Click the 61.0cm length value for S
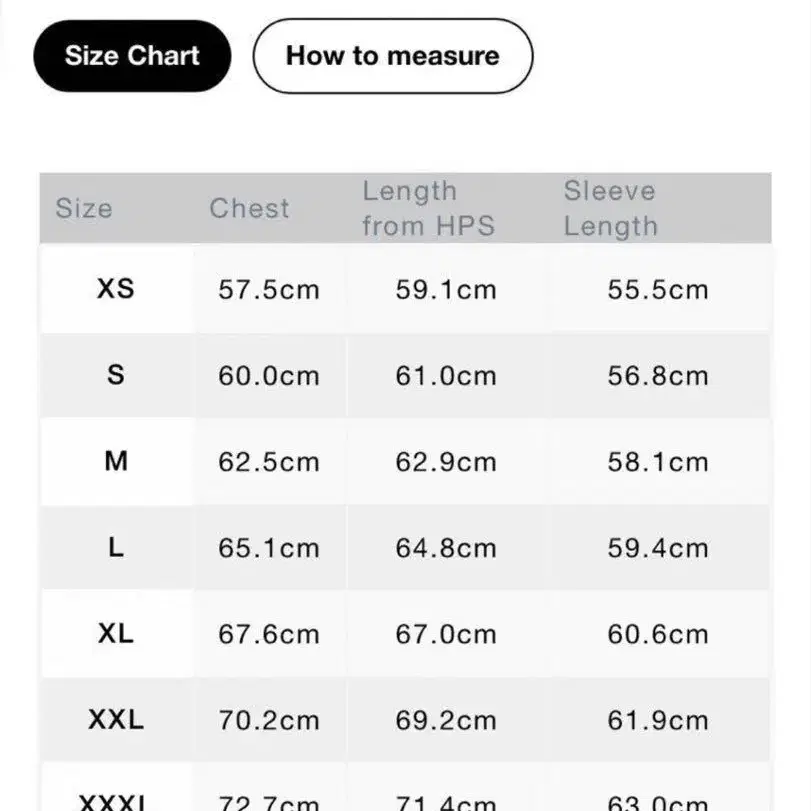The image size is (811, 811). [446, 376]
